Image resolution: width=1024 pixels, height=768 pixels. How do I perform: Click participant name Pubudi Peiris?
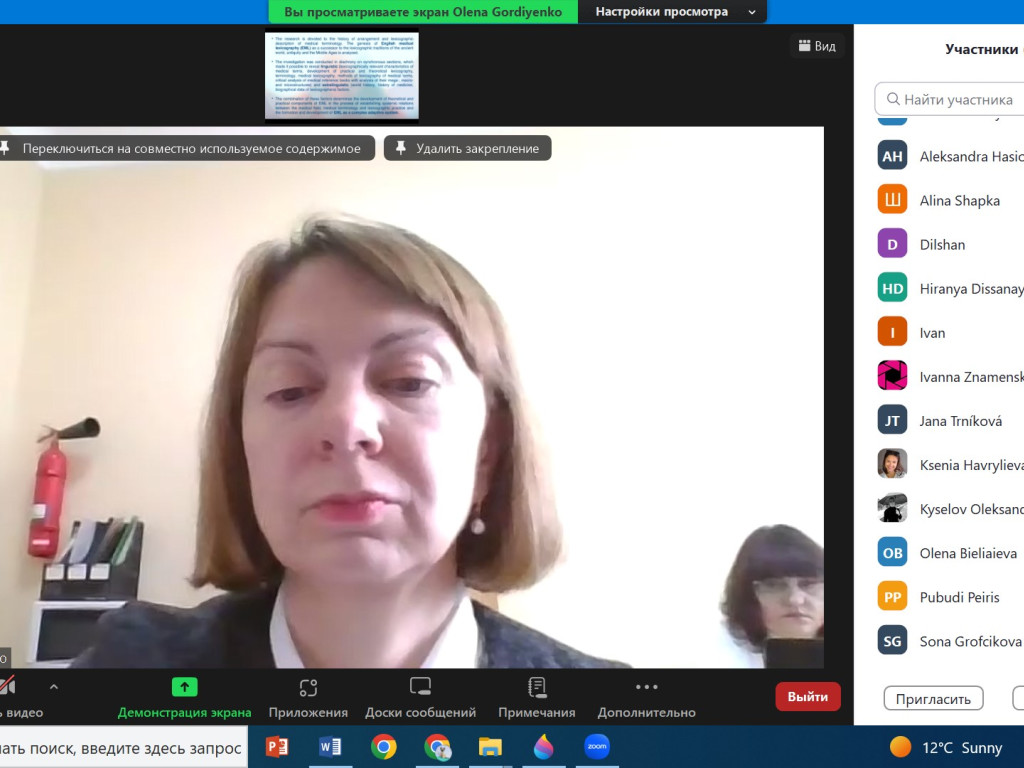point(959,597)
